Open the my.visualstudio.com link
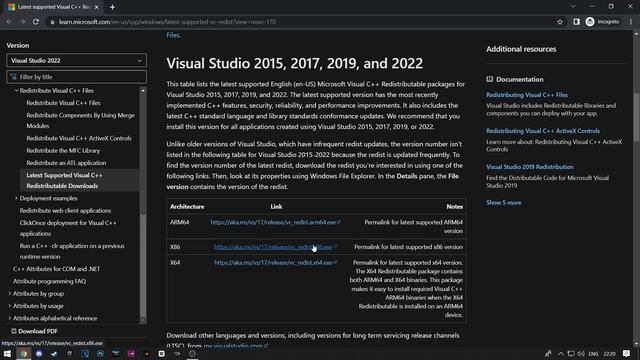Screen dimensions: 640x360 click(x=235, y=346)
